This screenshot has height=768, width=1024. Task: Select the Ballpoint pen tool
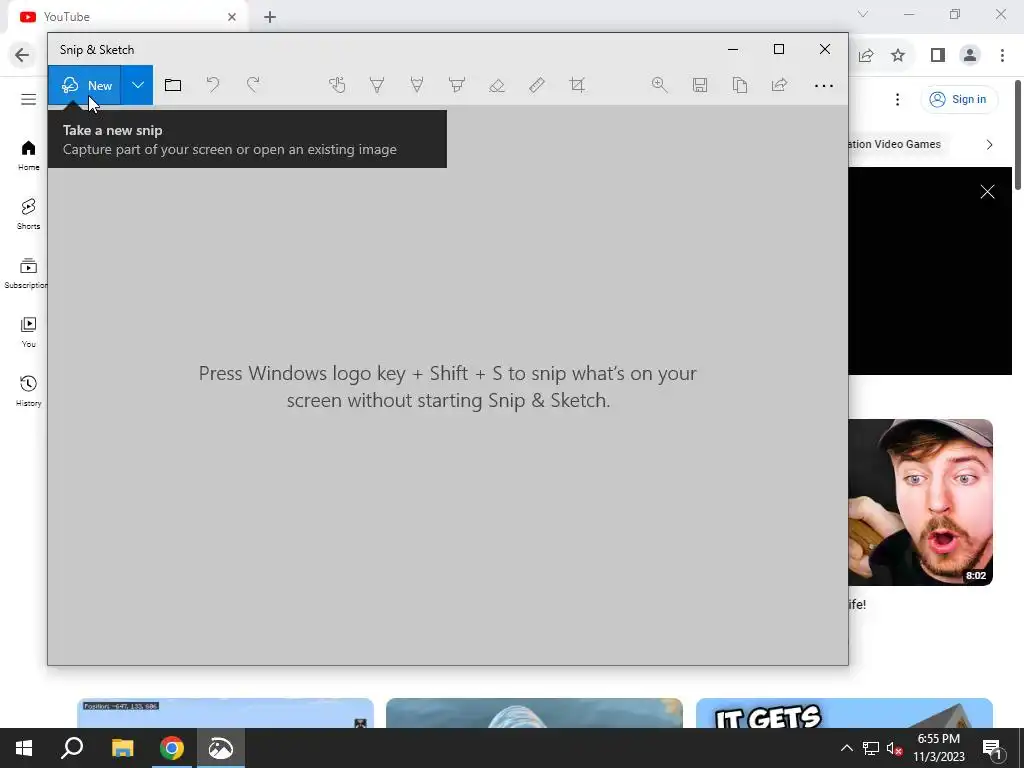coord(377,85)
